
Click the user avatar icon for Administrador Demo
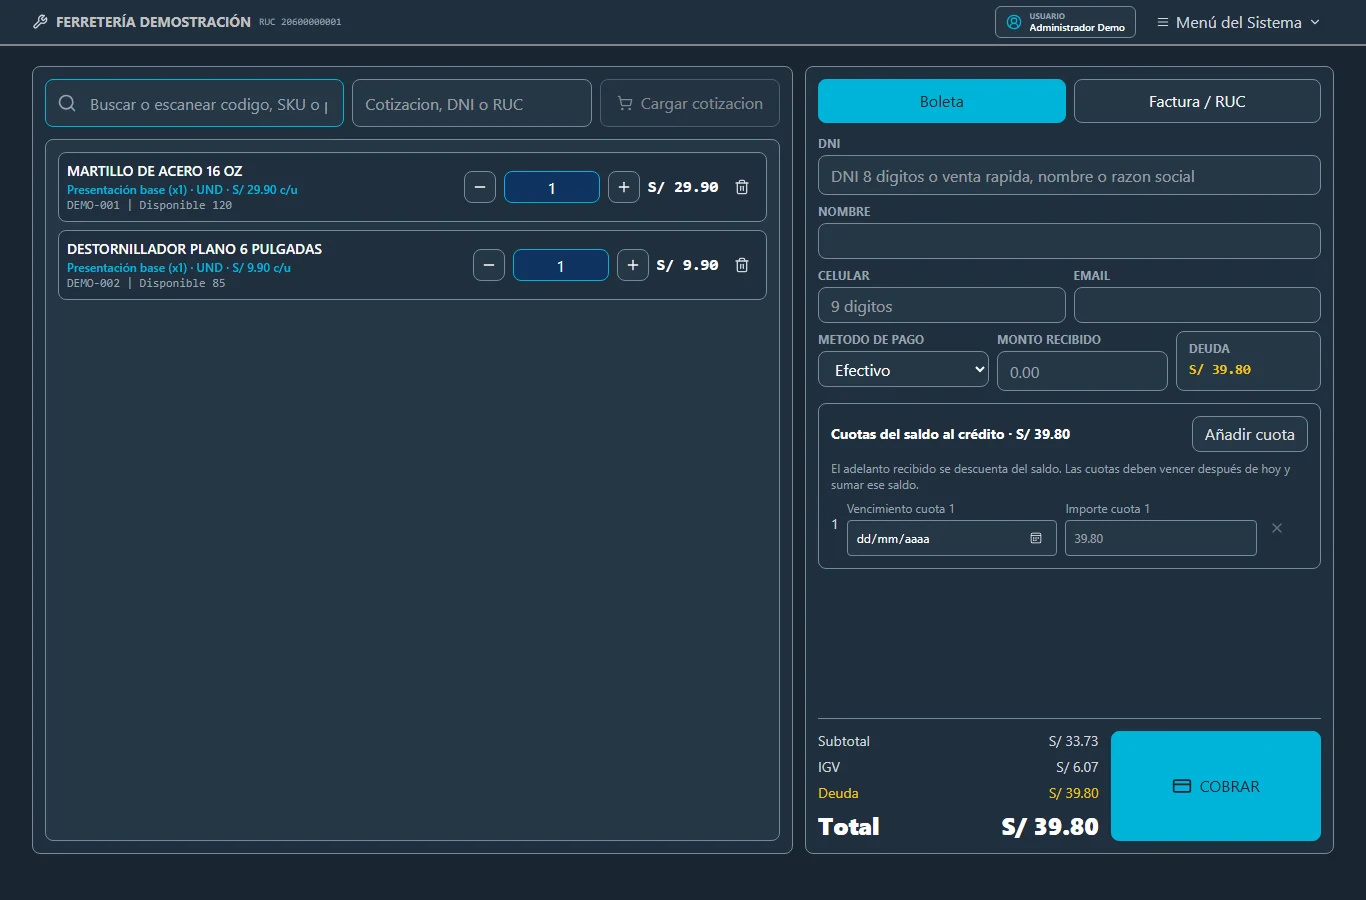coord(1014,22)
